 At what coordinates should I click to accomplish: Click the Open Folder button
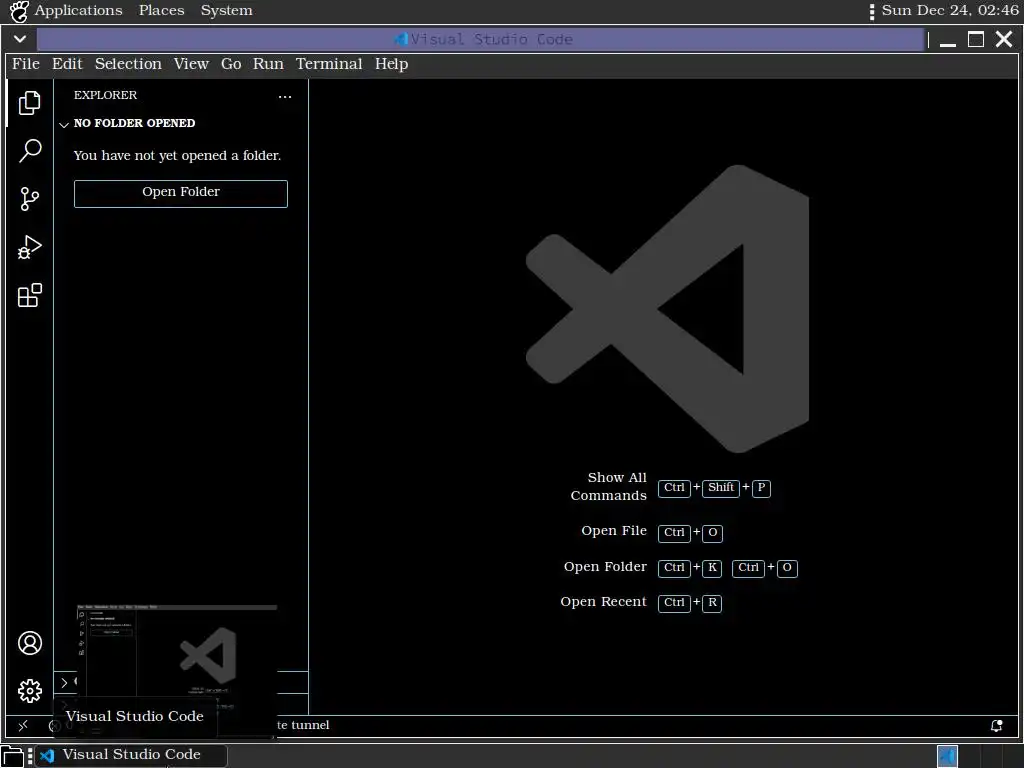point(181,193)
